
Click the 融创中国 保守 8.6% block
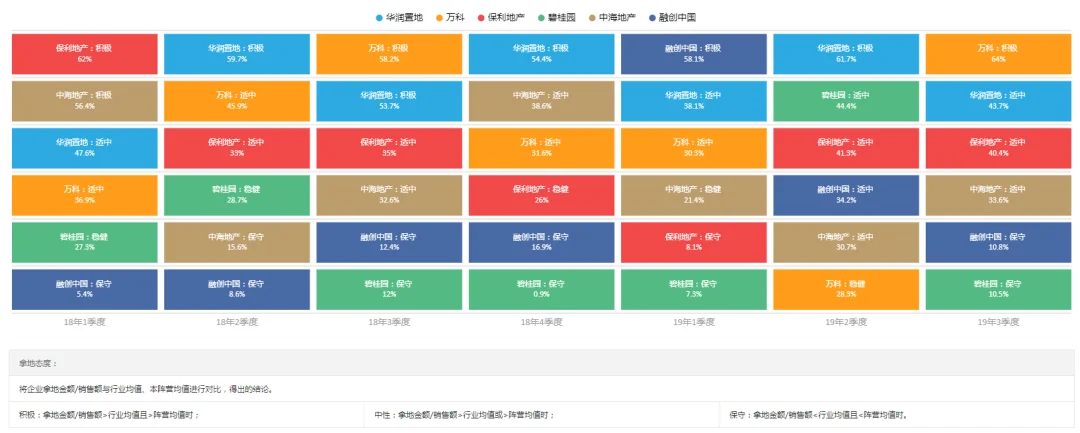tap(237, 289)
